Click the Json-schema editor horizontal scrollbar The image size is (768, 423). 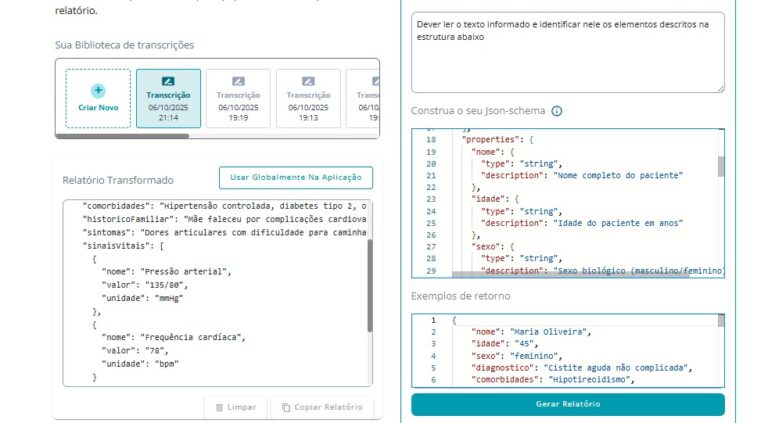coord(580,273)
